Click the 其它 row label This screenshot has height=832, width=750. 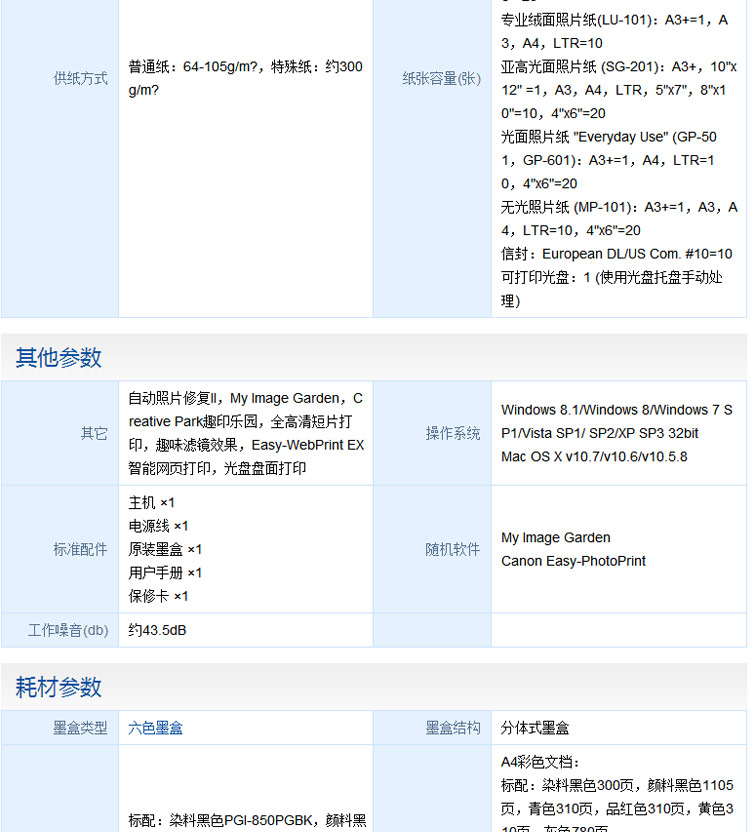click(x=94, y=434)
